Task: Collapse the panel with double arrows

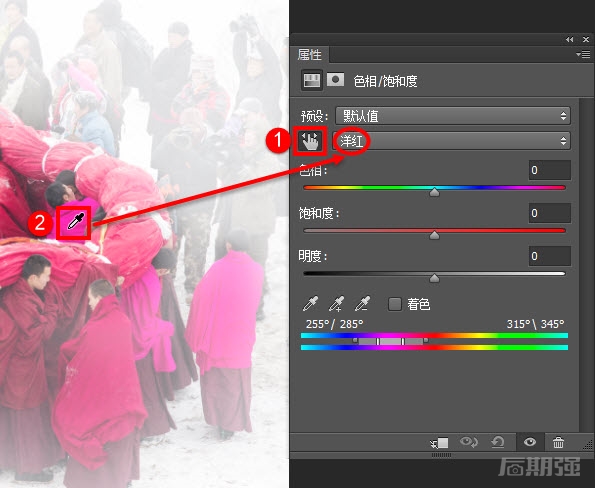Action: tap(570, 39)
